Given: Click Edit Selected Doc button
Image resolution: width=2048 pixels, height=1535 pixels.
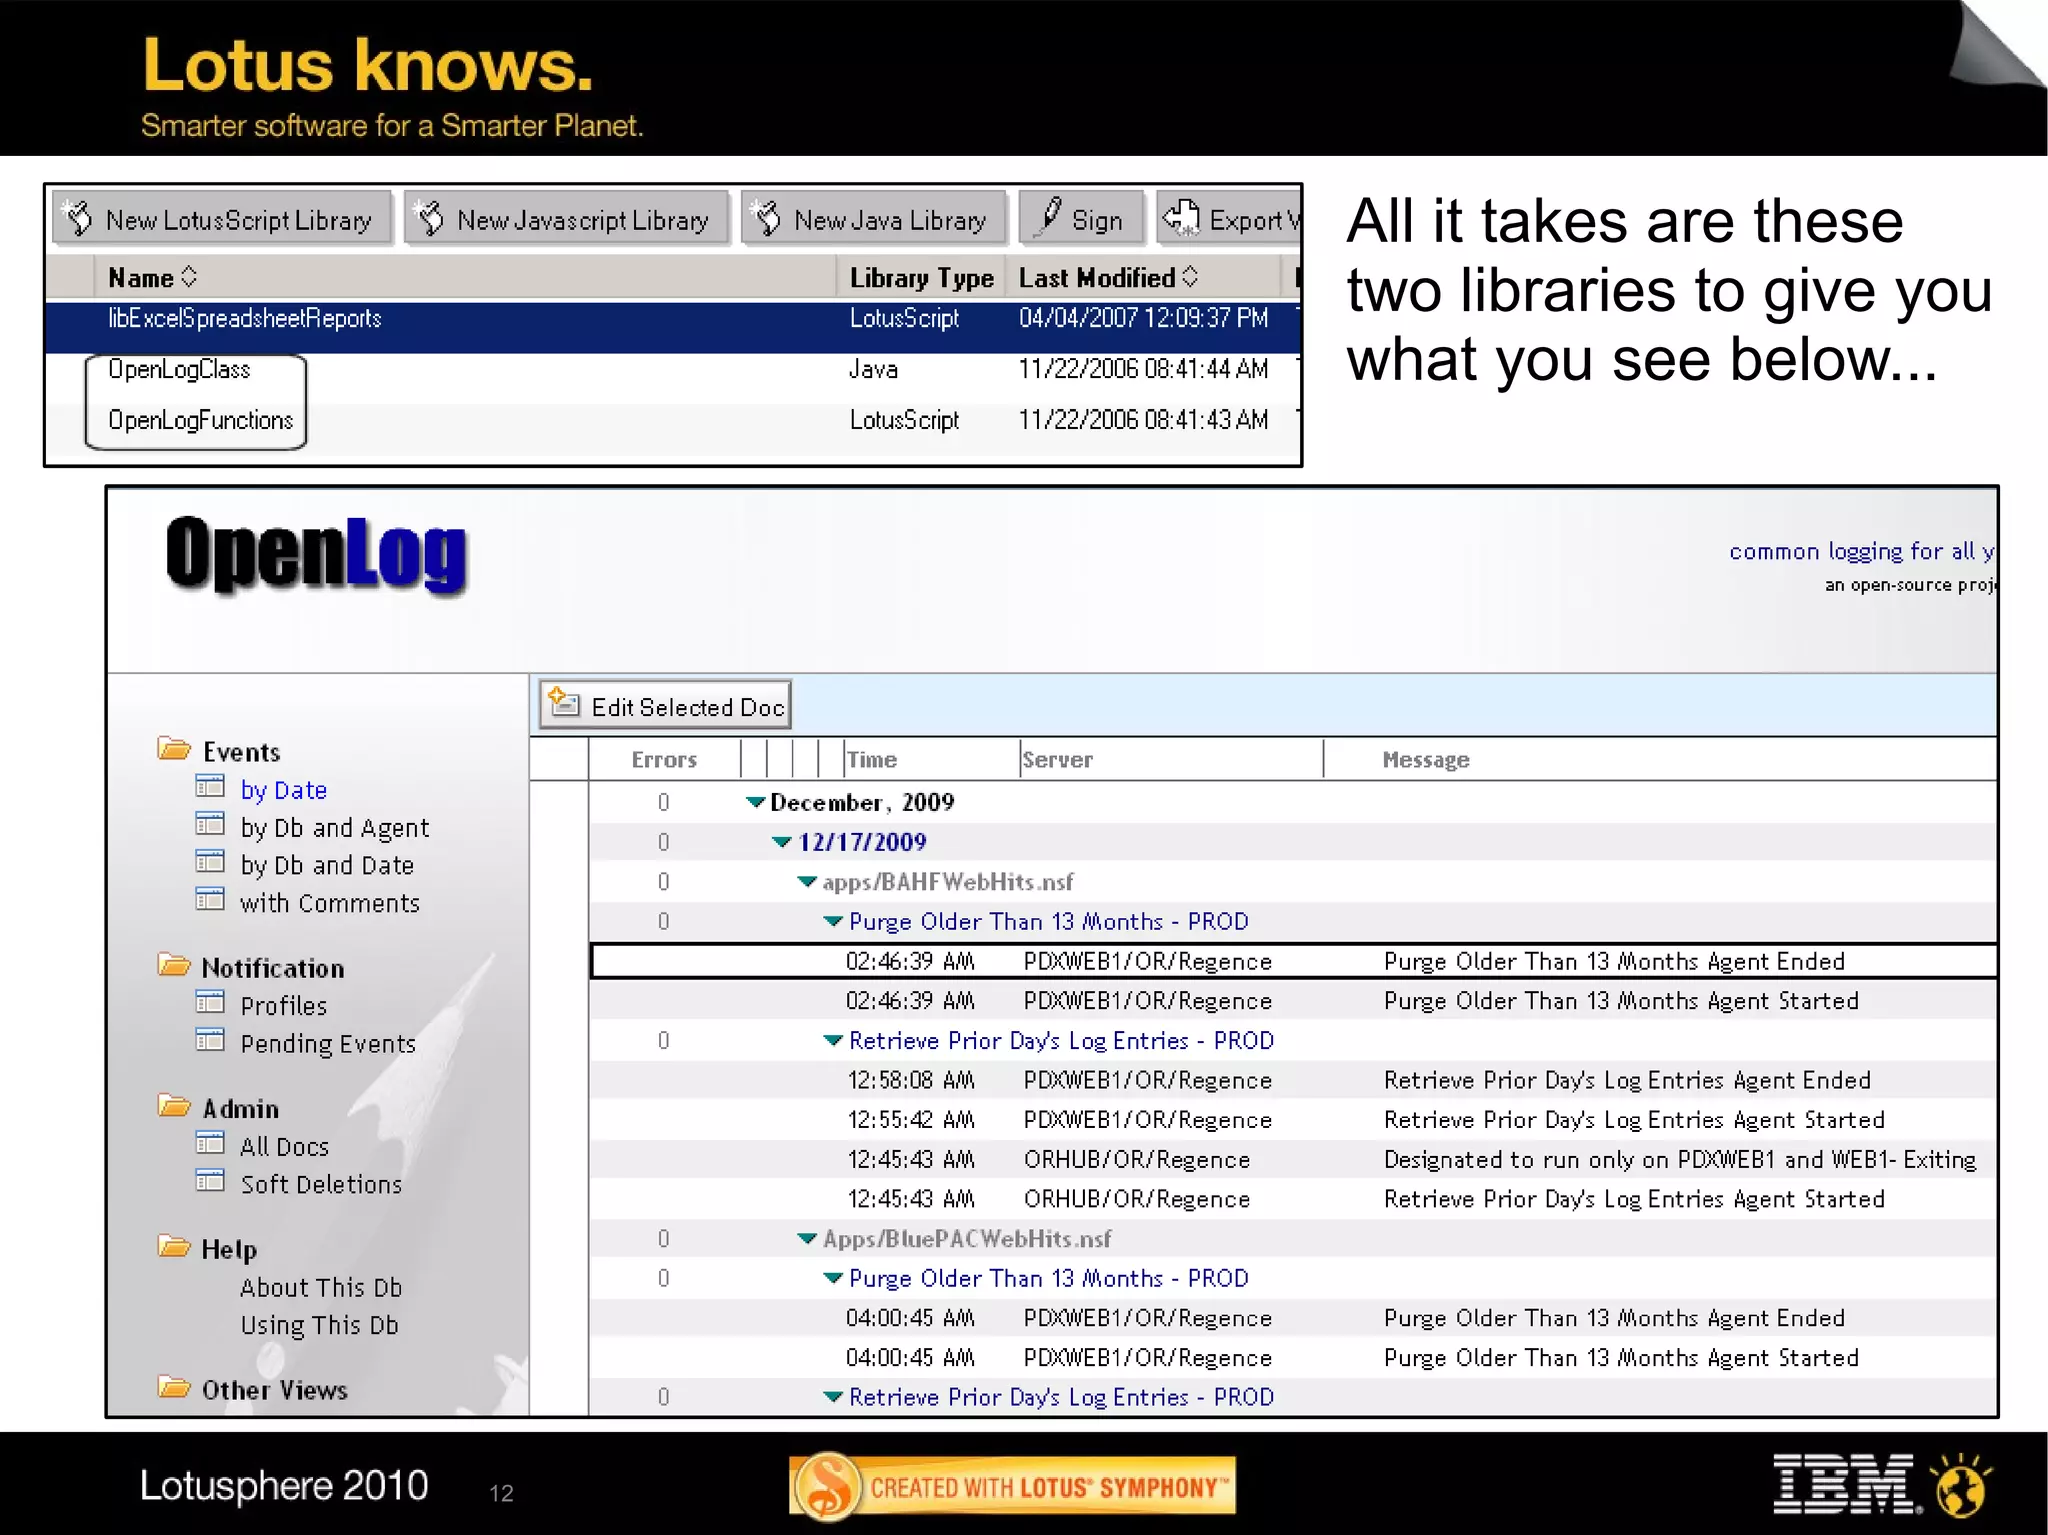Looking at the screenshot, I should pyautogui.click(x=665, y=705).
